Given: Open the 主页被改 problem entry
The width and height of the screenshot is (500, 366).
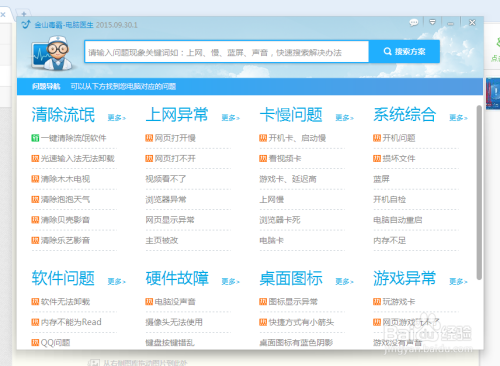Looking at the screenshot, I should click(162, 240).
